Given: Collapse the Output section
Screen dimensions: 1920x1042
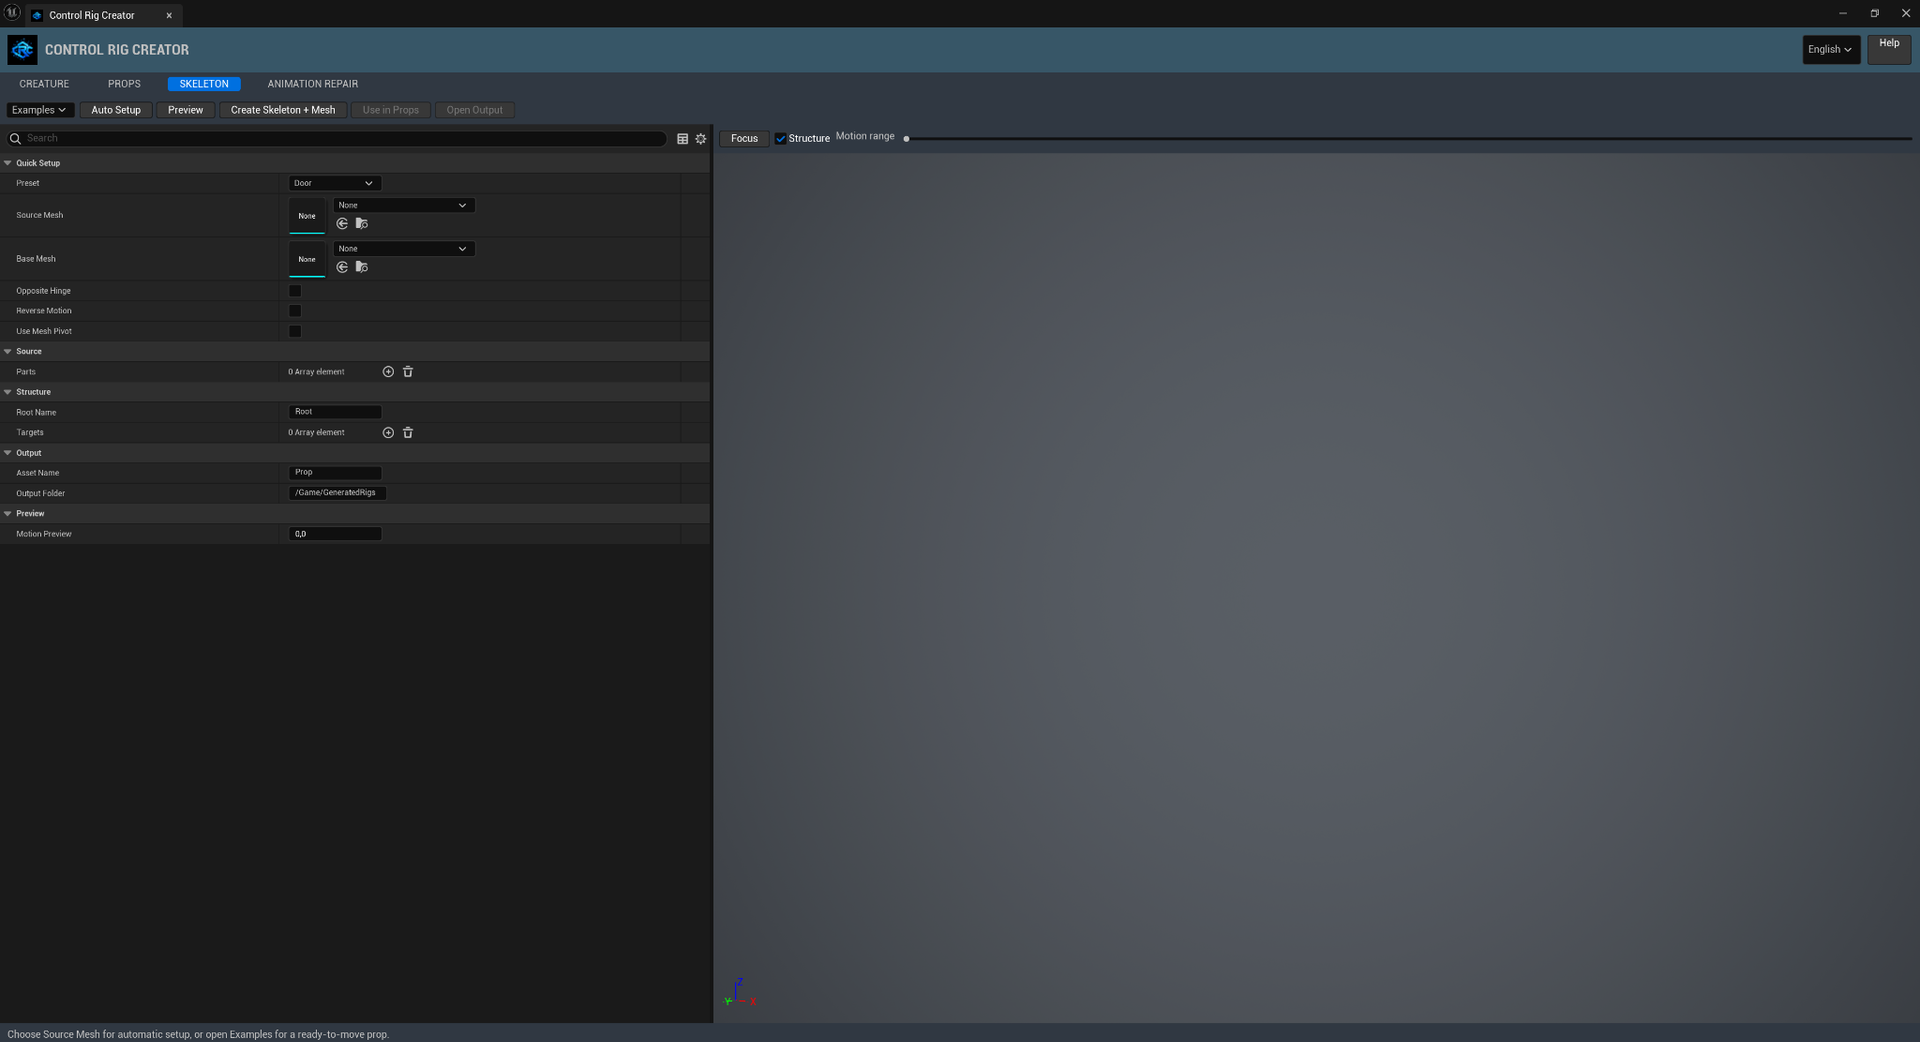Looking at the screenshot, I should [8, 453].
